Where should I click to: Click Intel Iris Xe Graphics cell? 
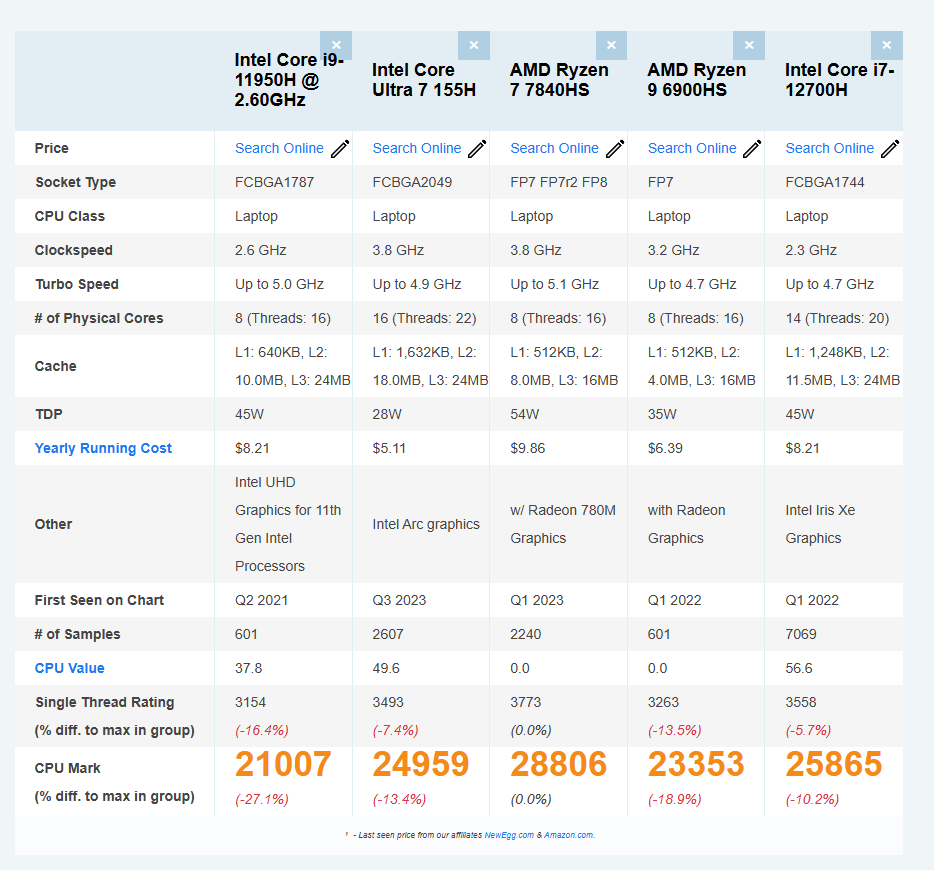pos(820,524)
